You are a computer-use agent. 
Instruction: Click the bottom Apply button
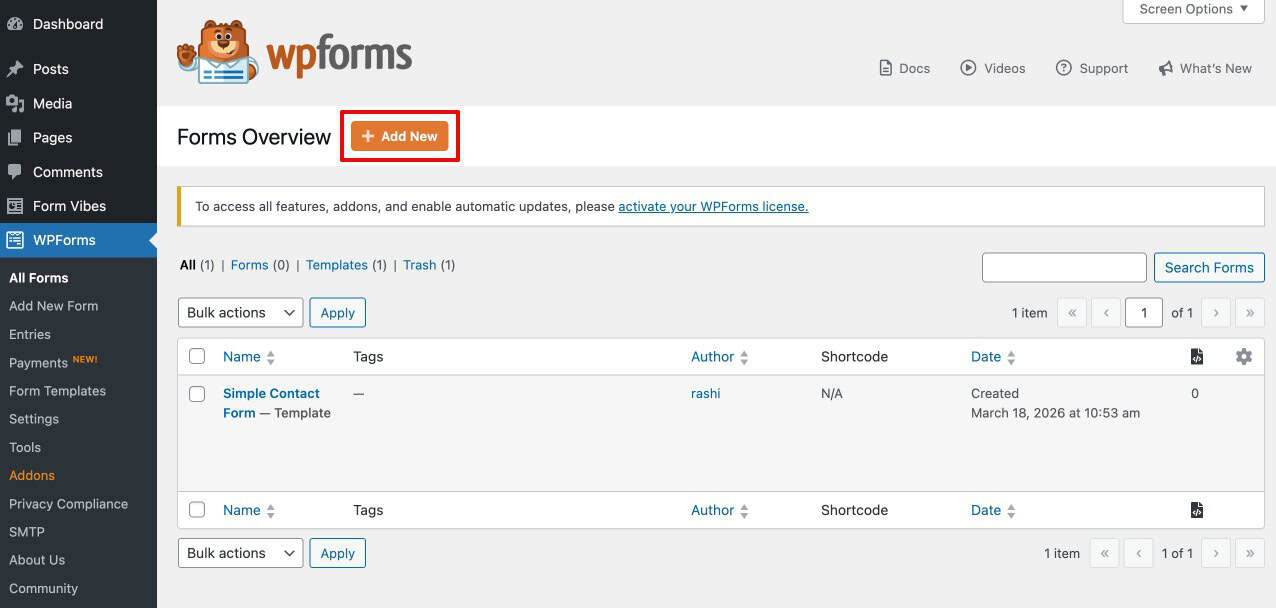click(x=338, y=553)
